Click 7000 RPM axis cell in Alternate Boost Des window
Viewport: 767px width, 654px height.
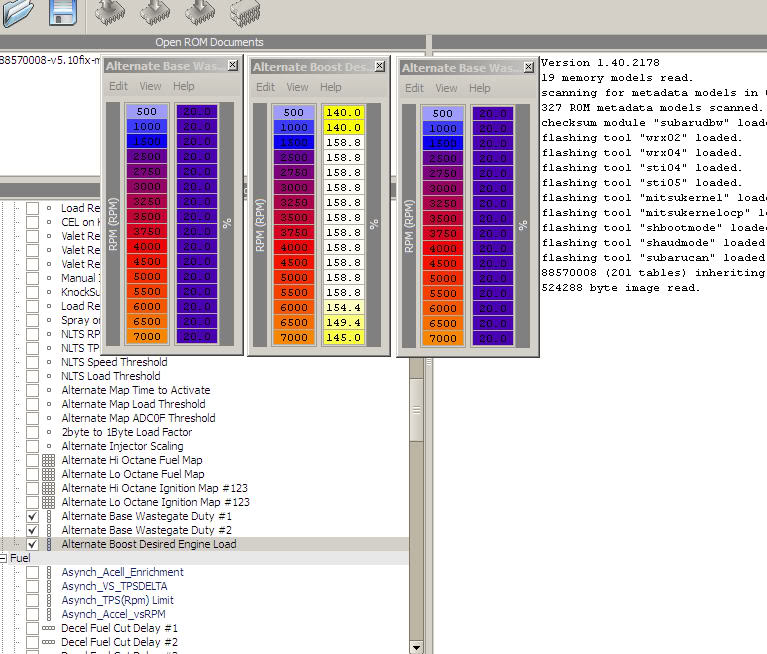tap(294, 338)
